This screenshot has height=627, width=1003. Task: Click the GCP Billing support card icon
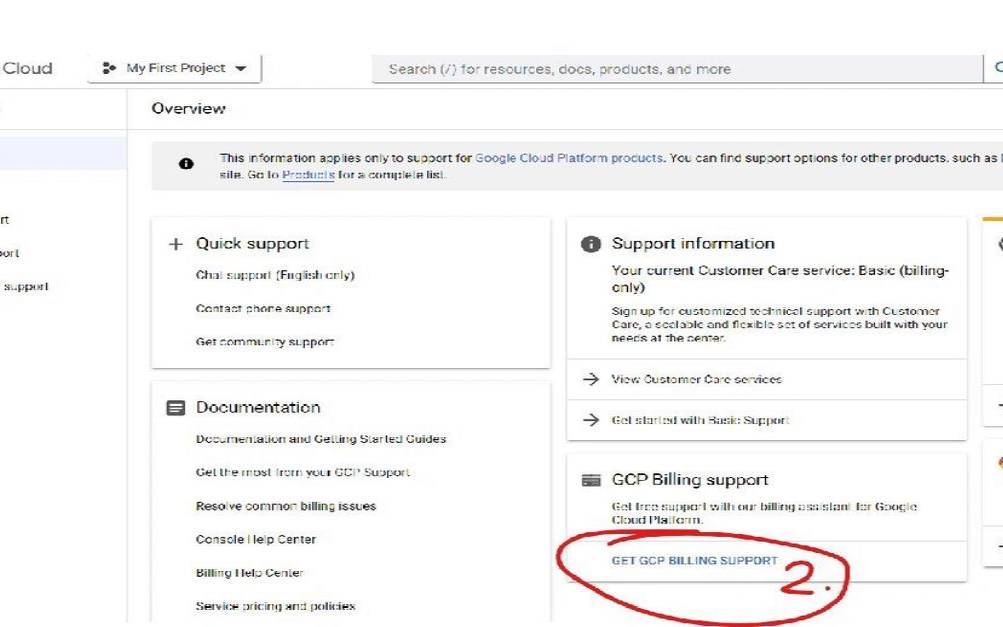click(591, 480)
